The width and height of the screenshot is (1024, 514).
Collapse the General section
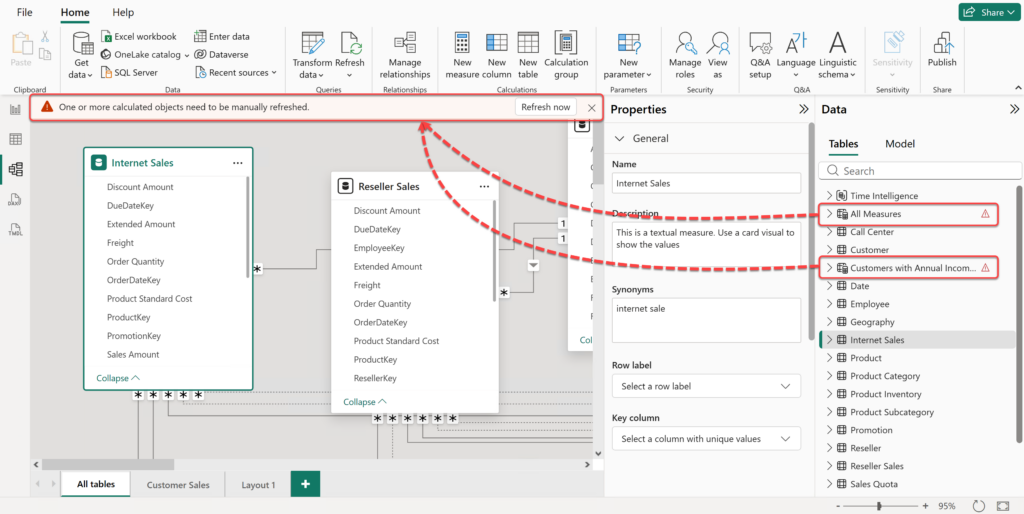[619, 138]
